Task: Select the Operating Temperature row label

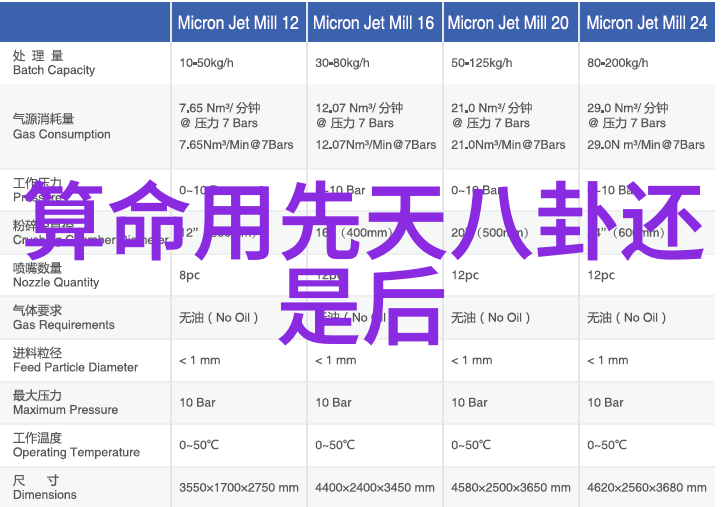Action: [x=76, y=445]
